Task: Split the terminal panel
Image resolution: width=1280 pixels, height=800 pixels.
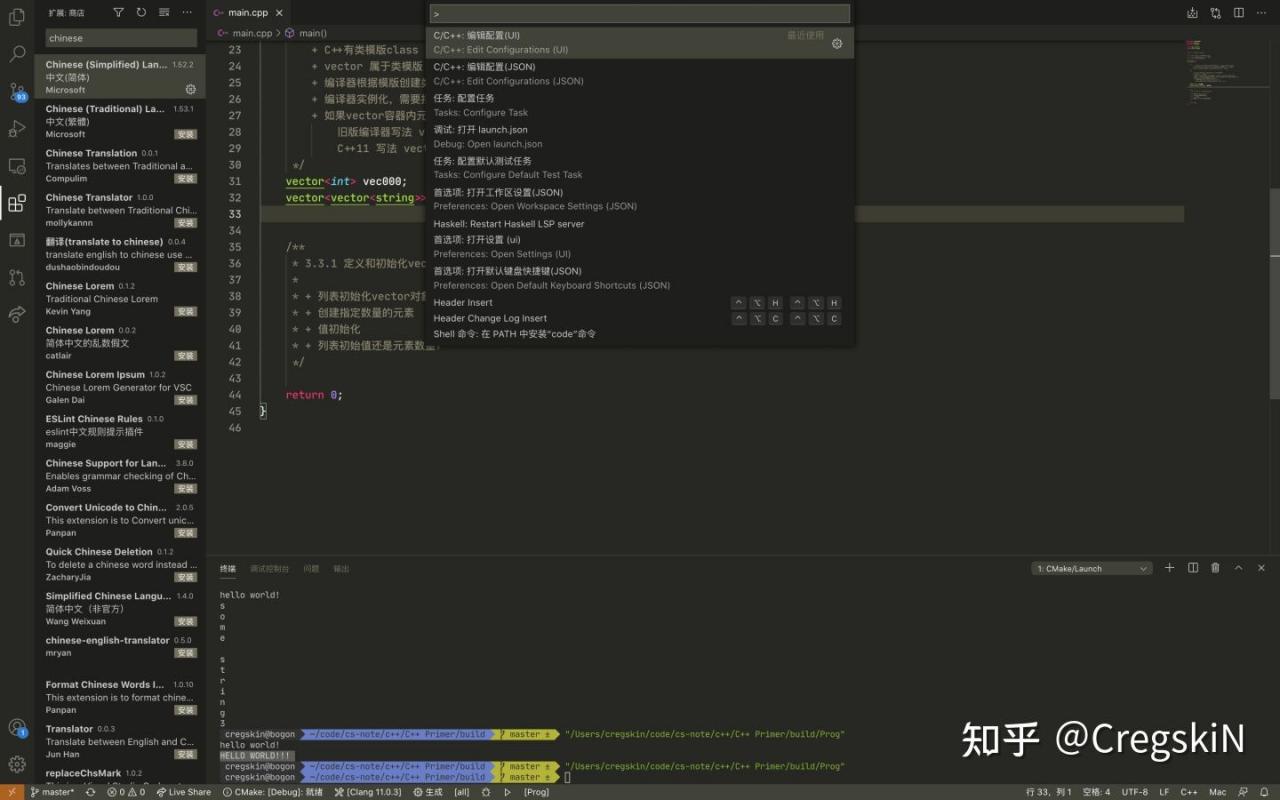Action: pyautogui.click(x=1192, y=568)
